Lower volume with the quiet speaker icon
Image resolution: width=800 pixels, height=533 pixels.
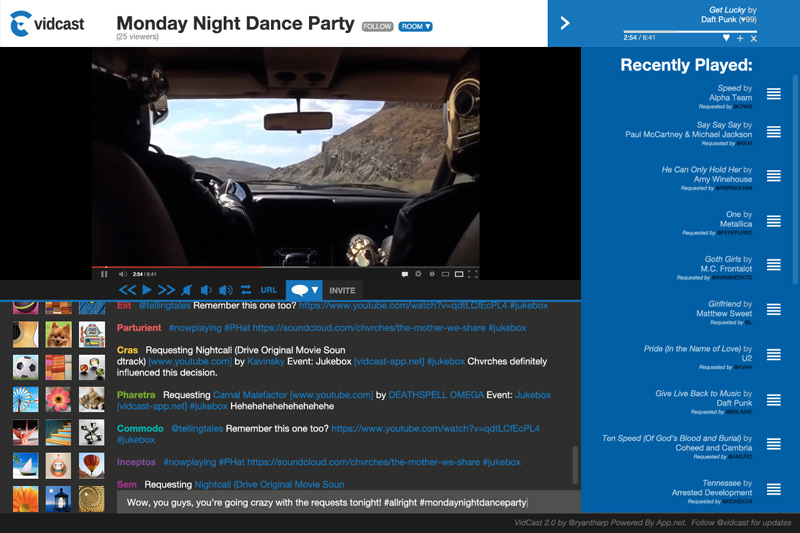[x=206, y=290]
